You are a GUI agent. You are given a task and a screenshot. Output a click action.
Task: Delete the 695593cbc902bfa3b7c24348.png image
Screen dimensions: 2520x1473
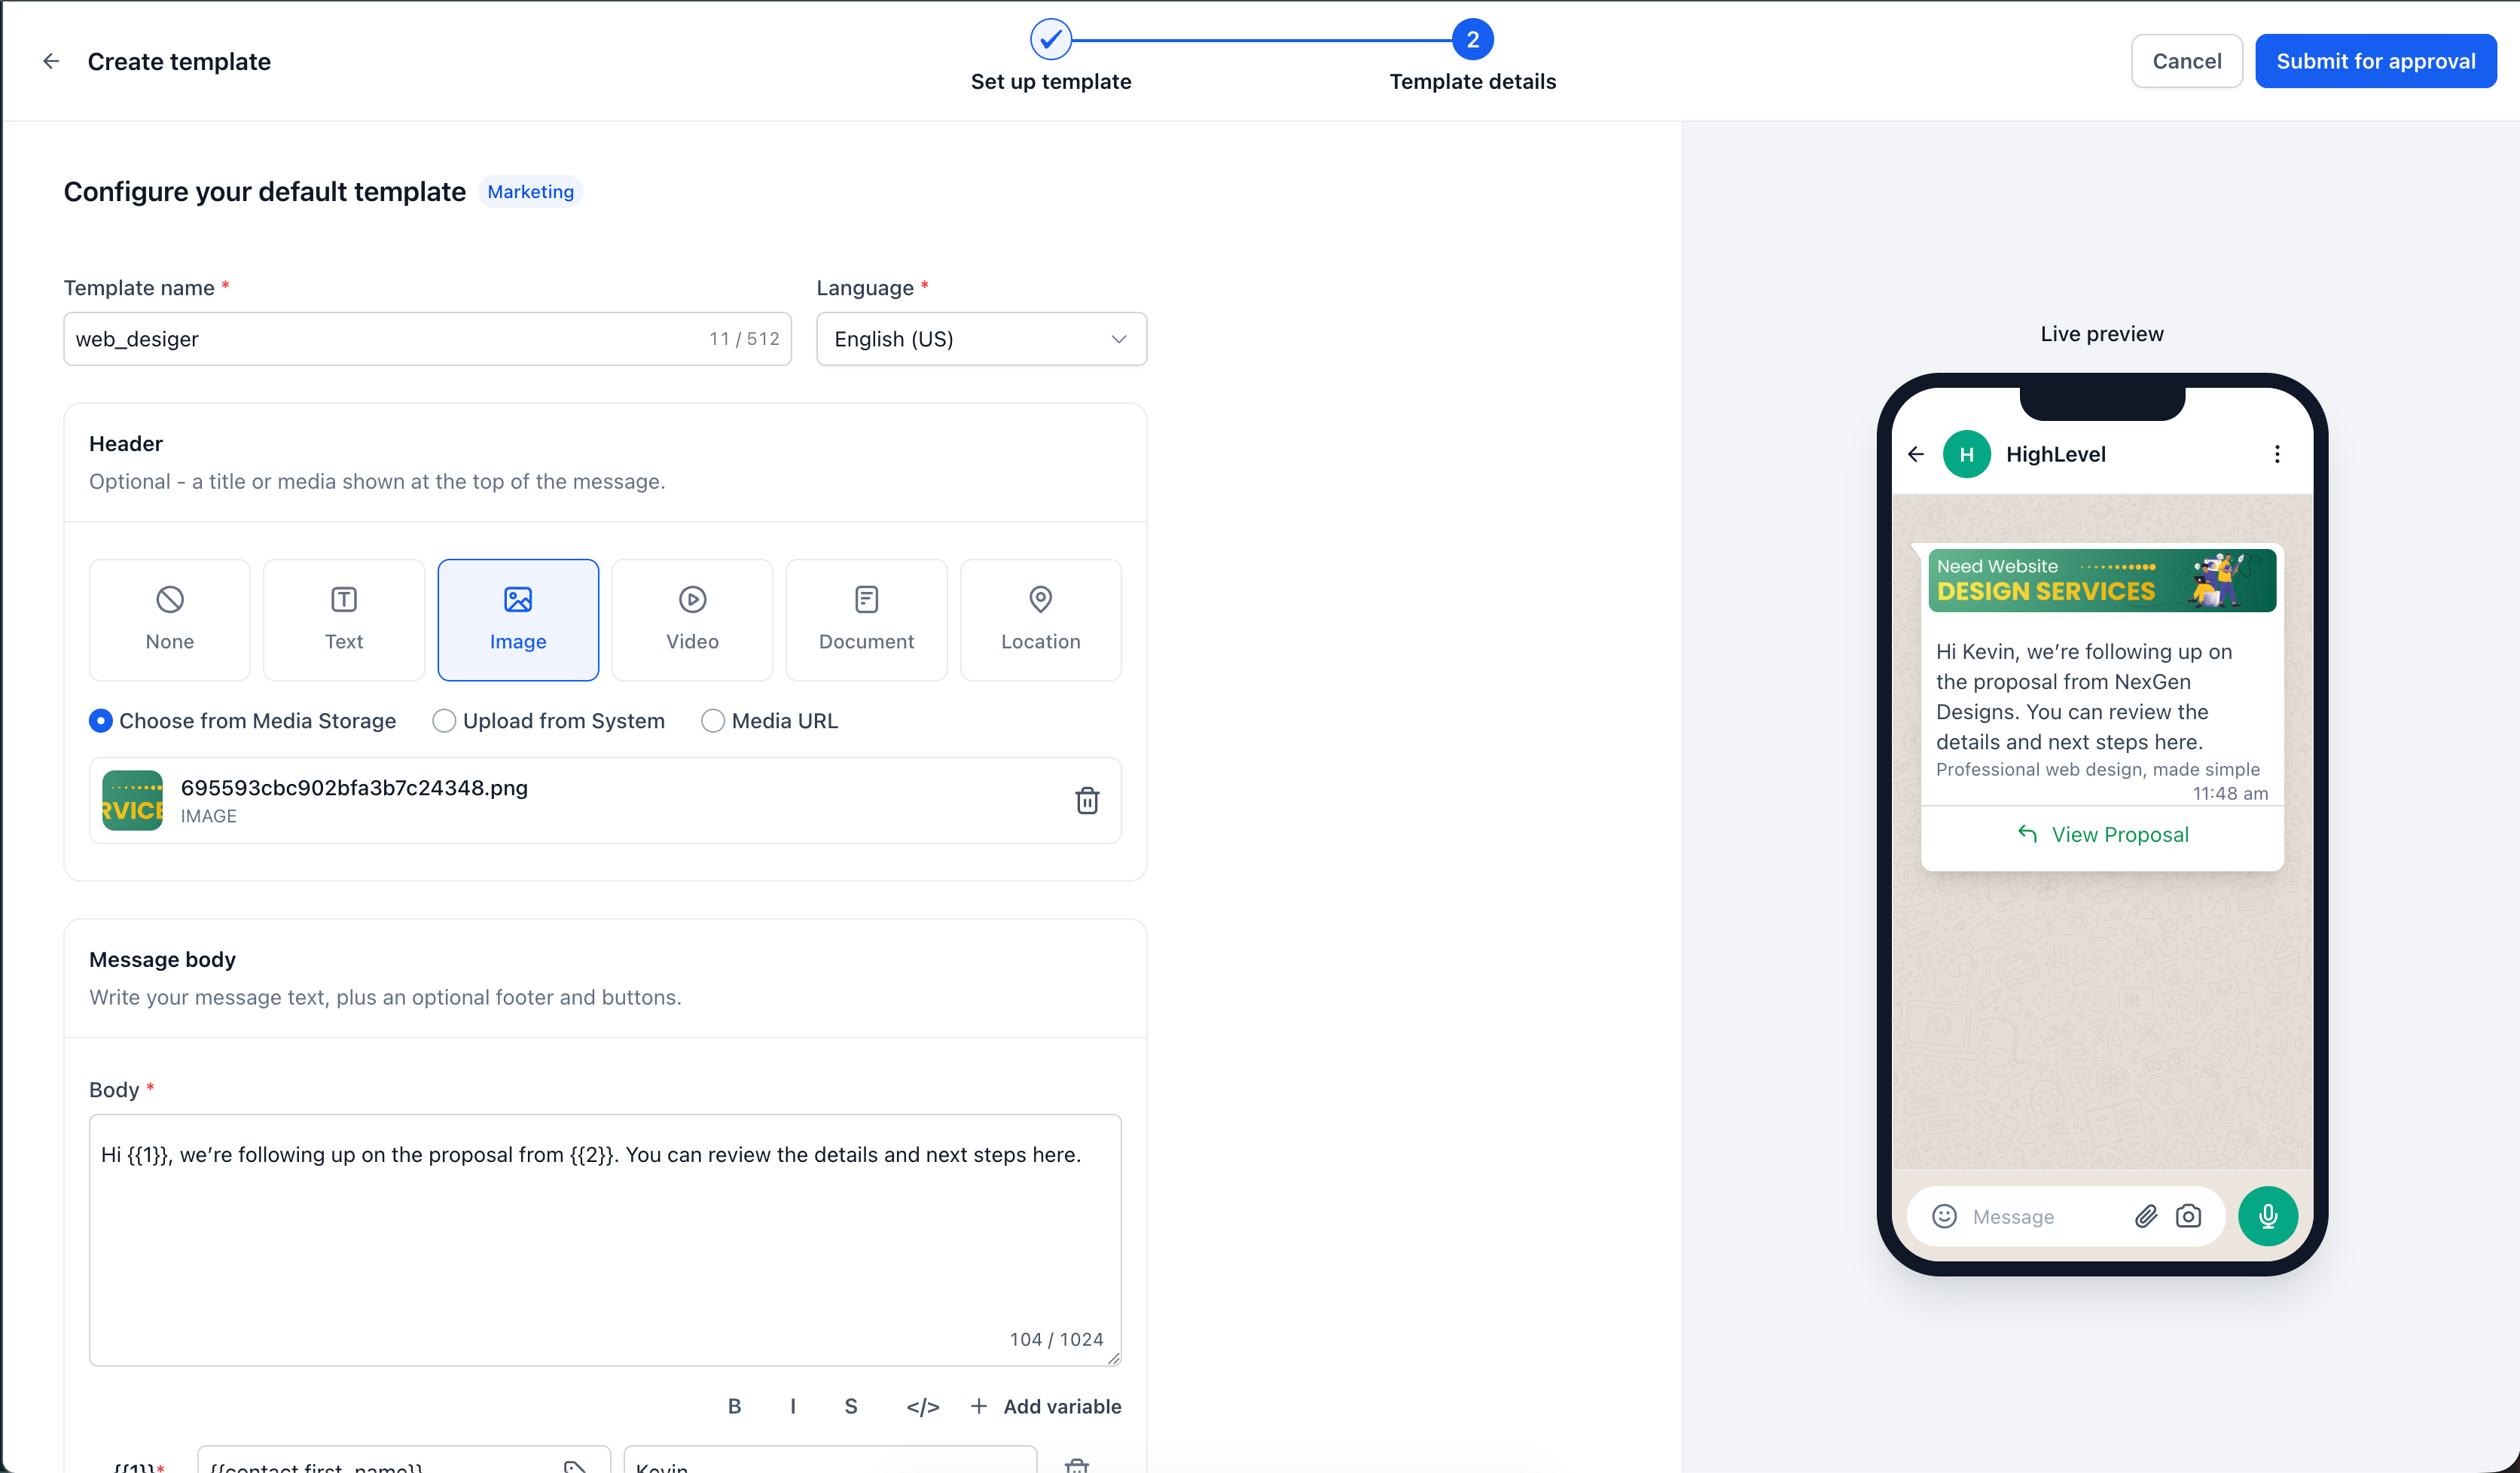tap(1087, 800)
